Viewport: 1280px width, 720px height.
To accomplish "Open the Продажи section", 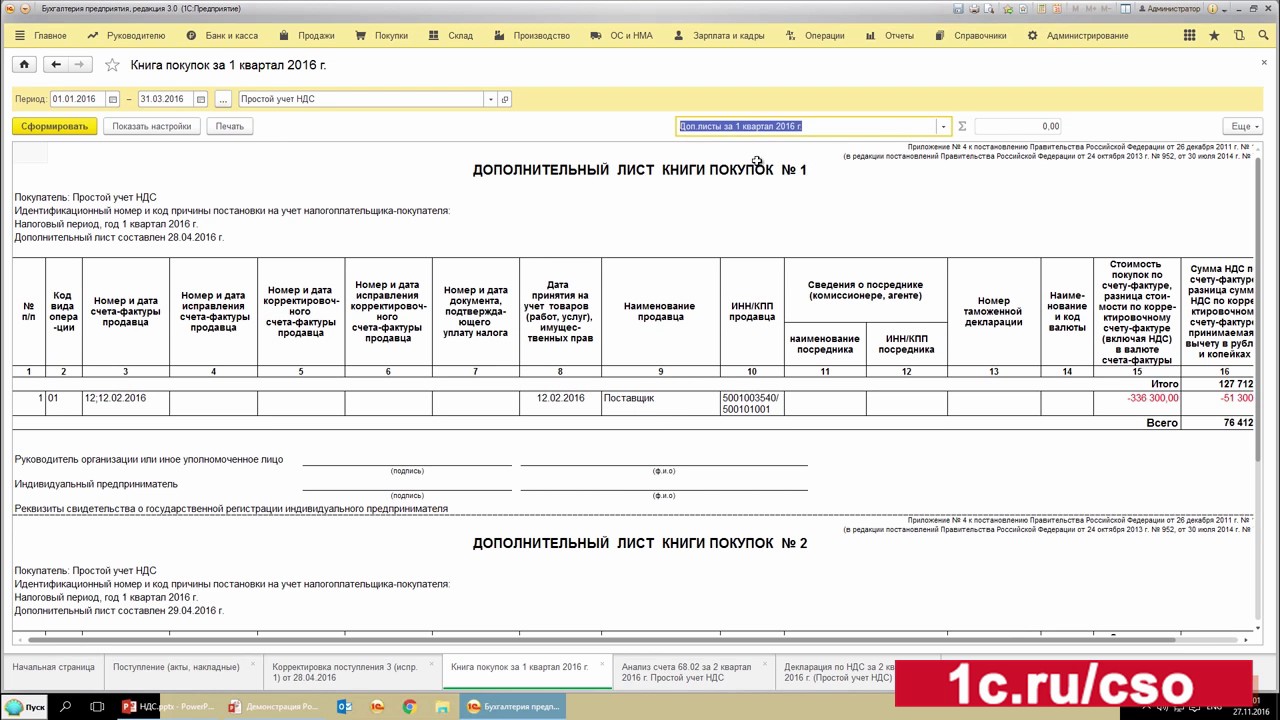I will point(307,35).
